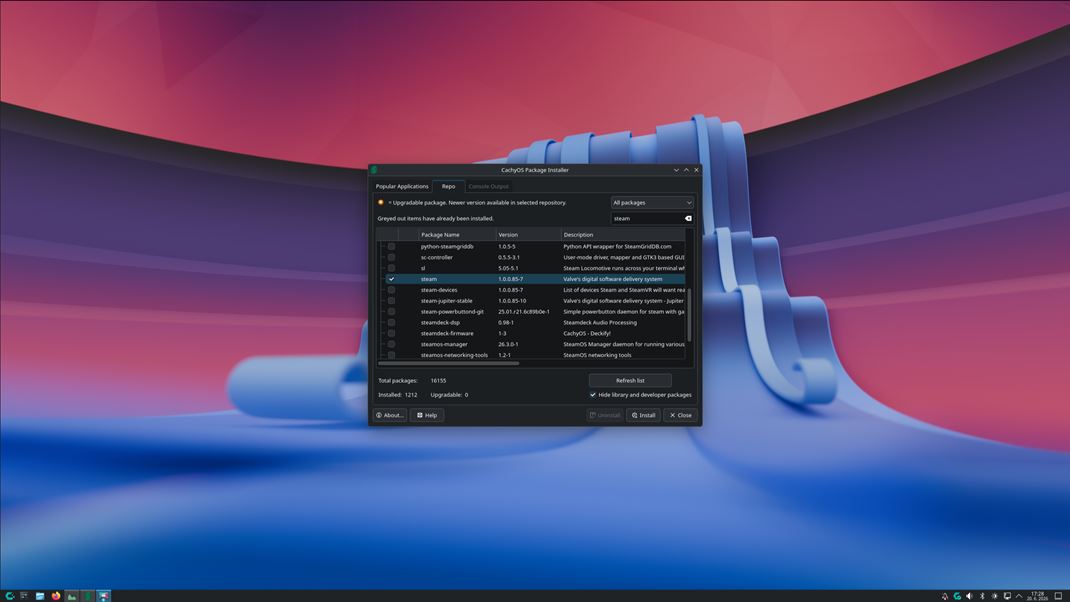
Task: Clear the steam search text
Action: tap(688, 218)
